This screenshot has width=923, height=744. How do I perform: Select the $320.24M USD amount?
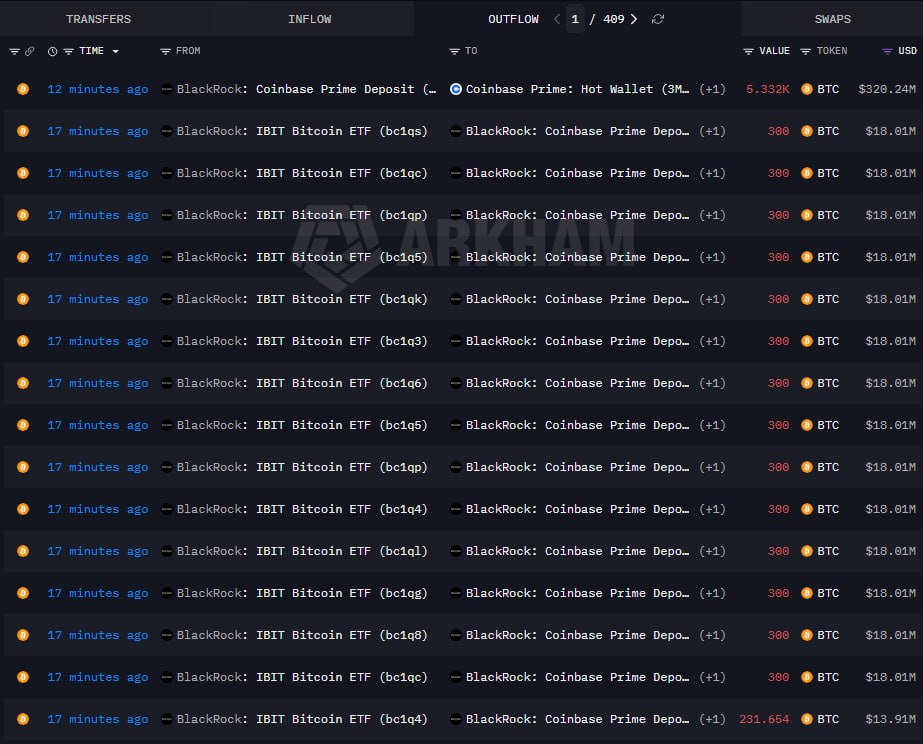(887, 89)
